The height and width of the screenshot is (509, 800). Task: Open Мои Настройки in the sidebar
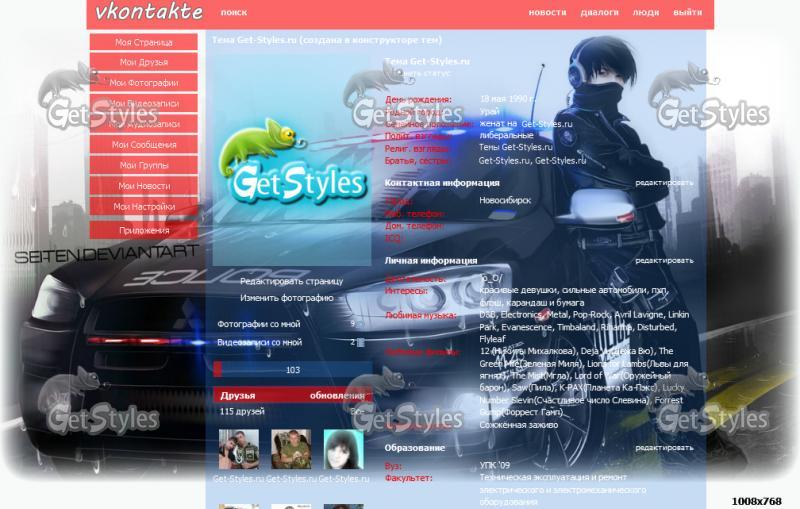tap(143, 207)
